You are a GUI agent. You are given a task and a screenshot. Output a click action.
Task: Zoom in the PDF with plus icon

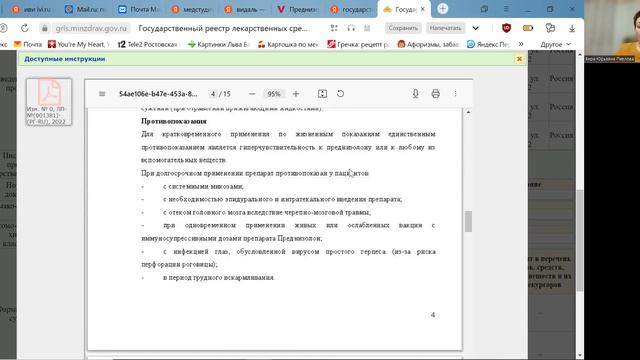tap(296, 94)
